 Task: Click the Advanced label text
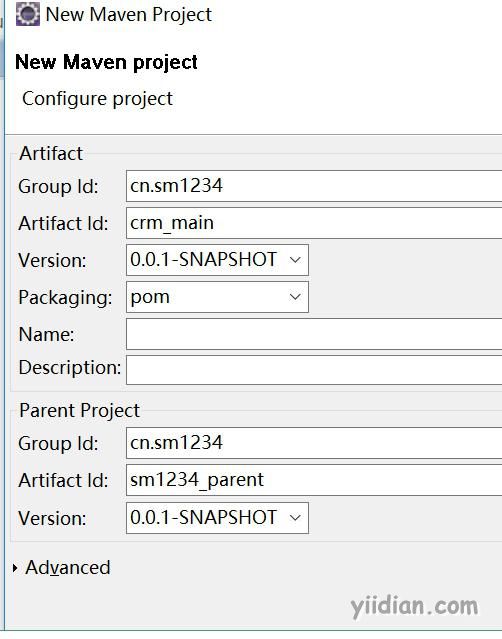68,568
